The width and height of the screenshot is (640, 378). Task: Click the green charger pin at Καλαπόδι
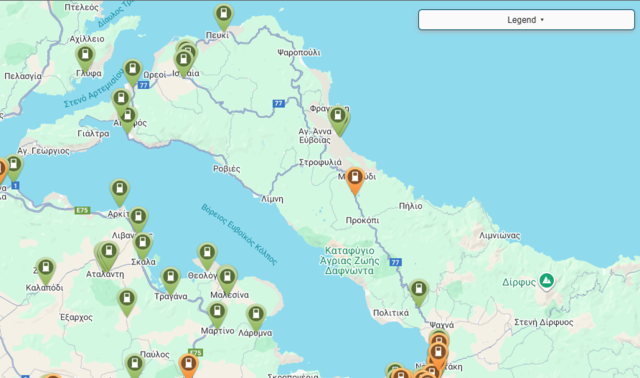click(x=46, y=271)
